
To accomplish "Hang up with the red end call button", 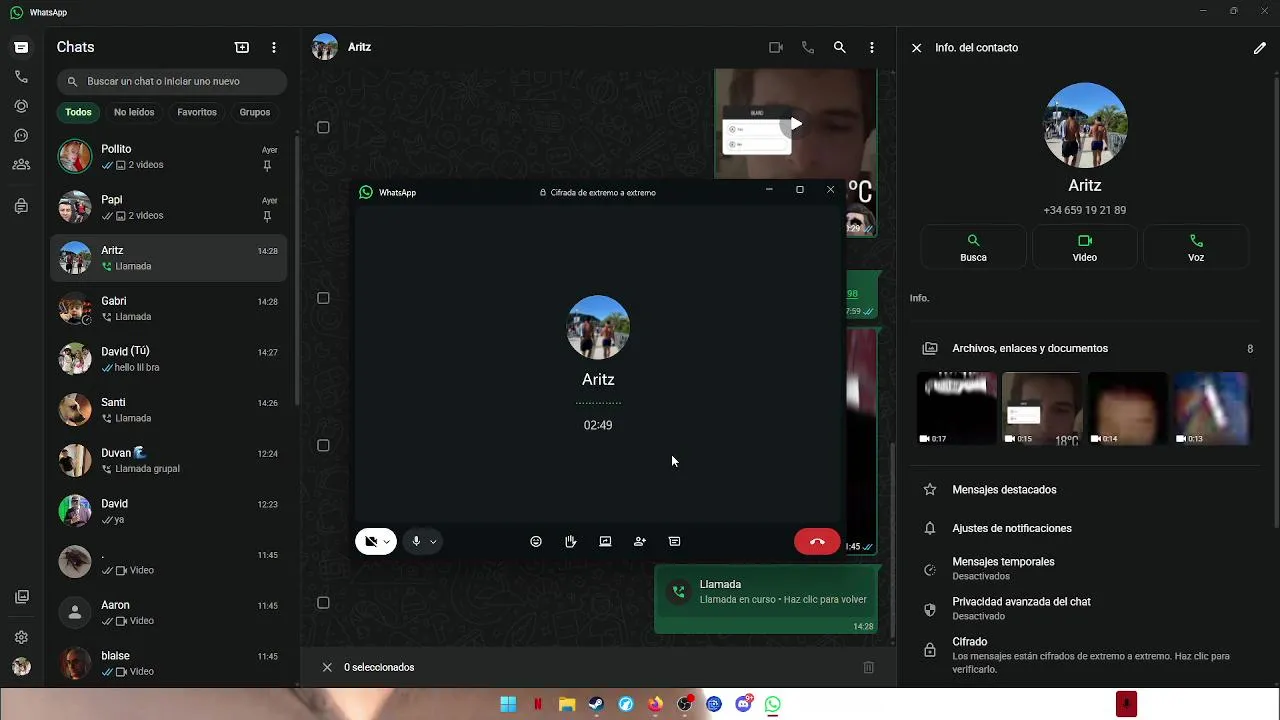I will tap(817, 541).
